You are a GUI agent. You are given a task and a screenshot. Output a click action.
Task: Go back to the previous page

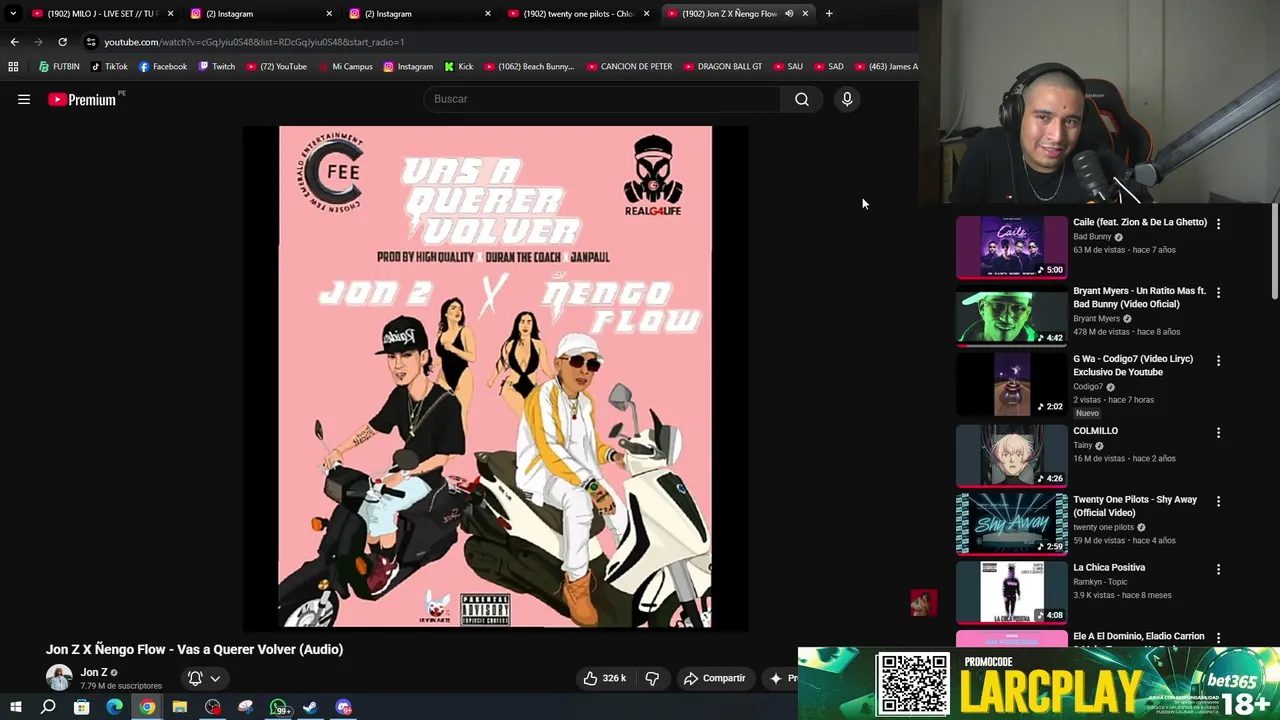[x=14, y=42]
